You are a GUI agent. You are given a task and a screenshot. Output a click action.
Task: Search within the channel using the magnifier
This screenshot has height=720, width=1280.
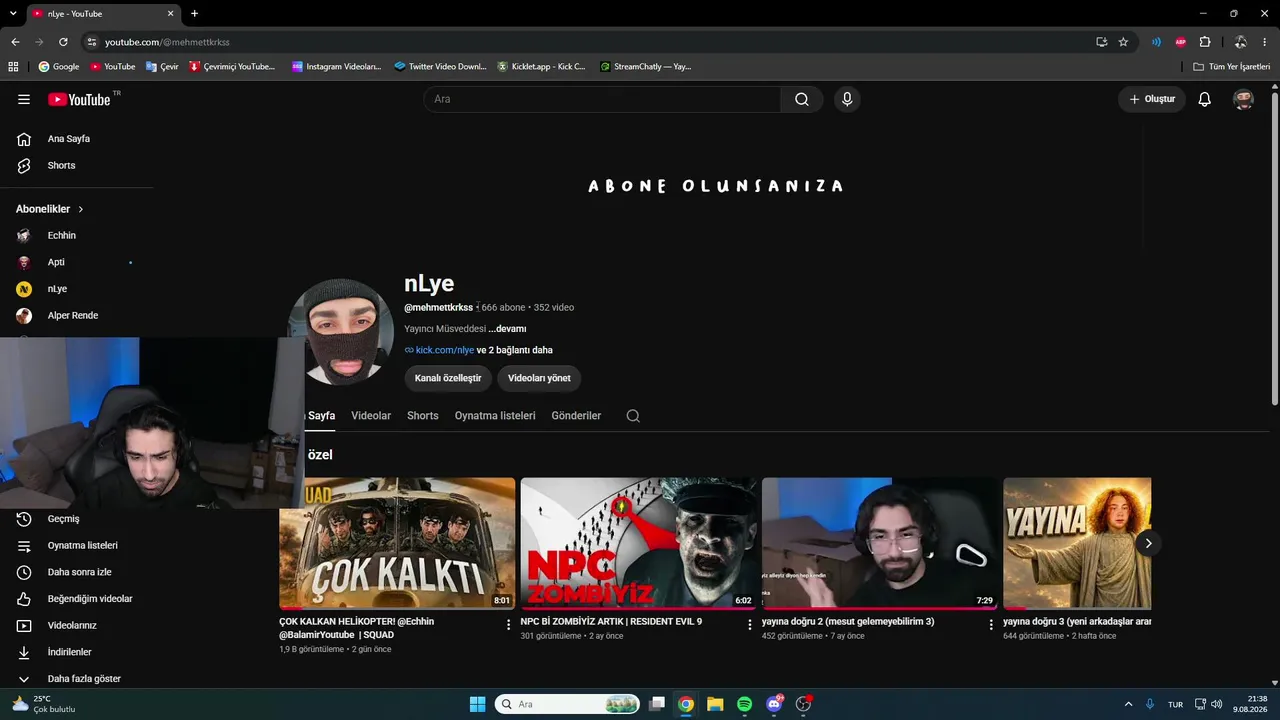pos(633,416)
